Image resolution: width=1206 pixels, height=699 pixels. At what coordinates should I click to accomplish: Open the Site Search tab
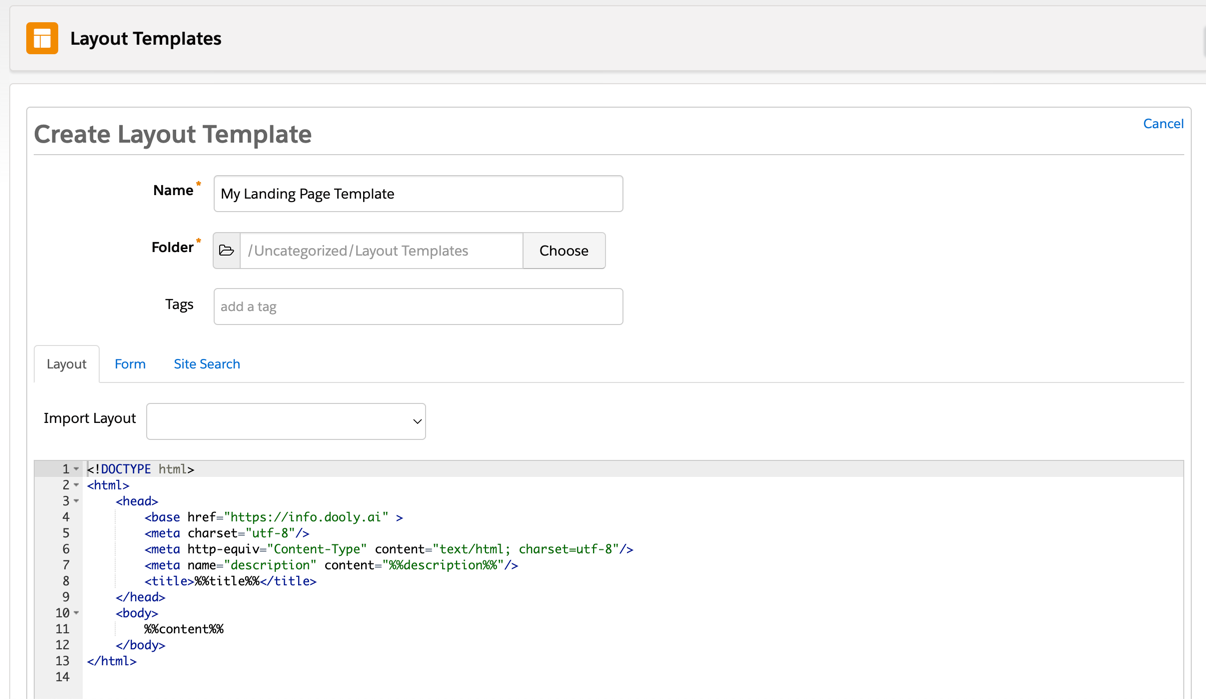pyautogui.click(x=207, y=364)
